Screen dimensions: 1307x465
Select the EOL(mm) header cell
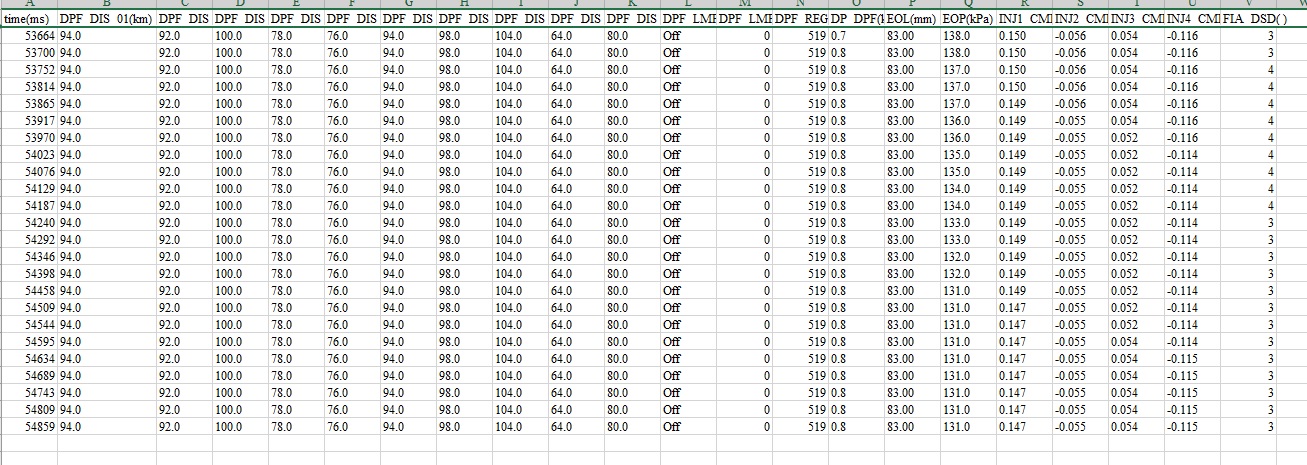[x=911, y=19]
